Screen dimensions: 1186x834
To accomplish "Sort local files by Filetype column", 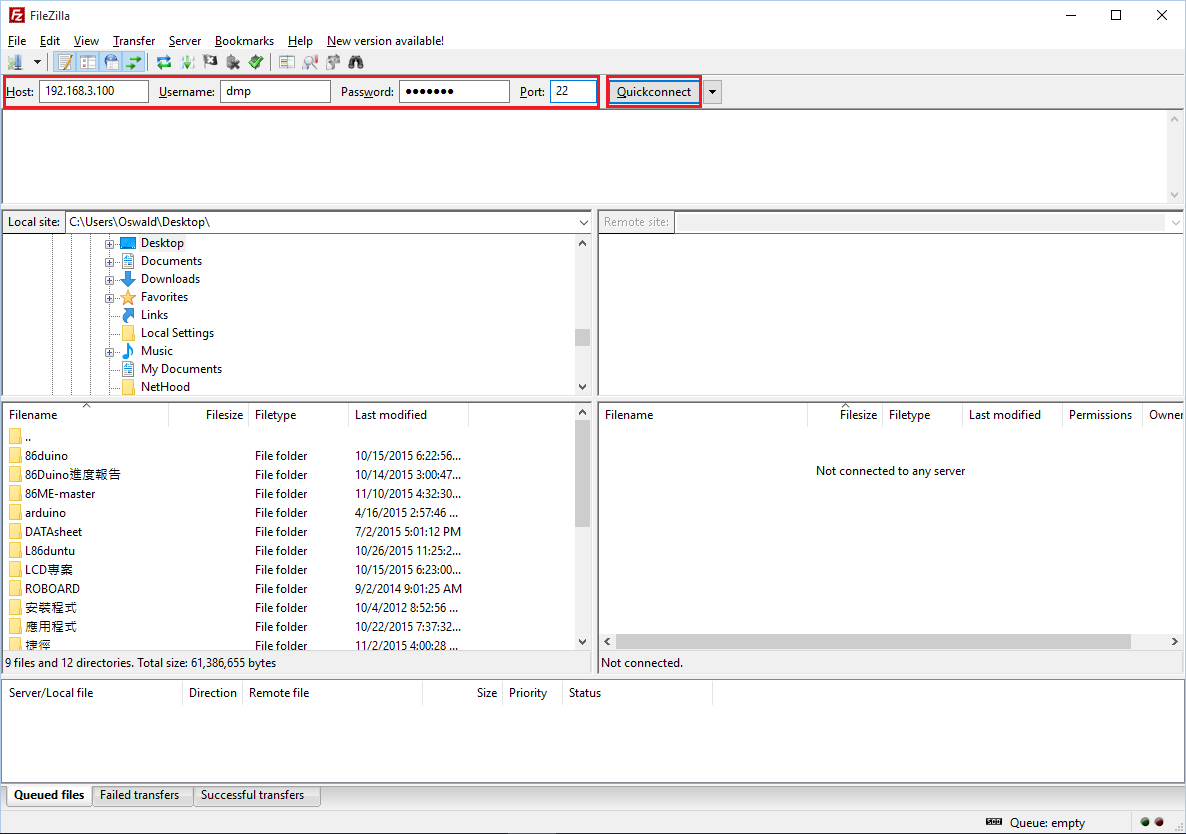I will 298,415.
